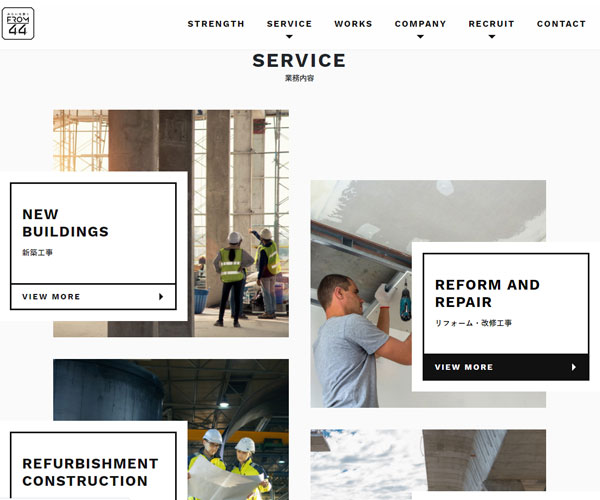The height and width of the screenshot is (500, 600).
Task: Open the Reform and Repair card heading
Action: (x=487, y=293)
